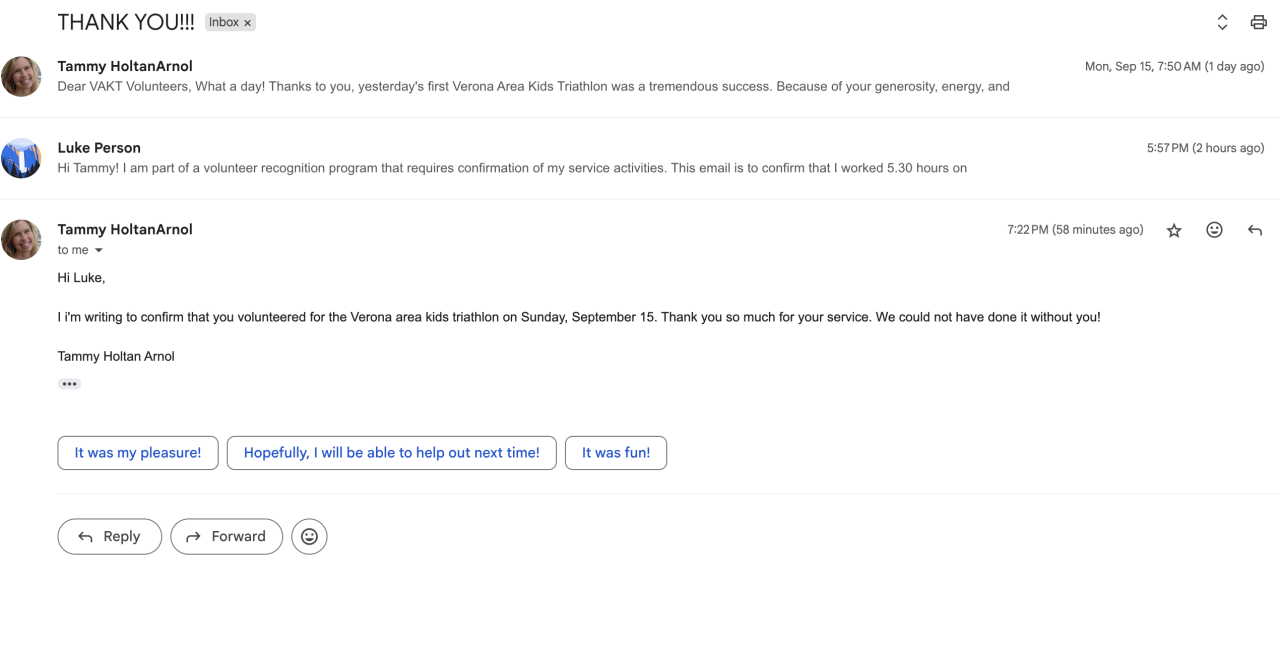The image size is (1280, 655).
Task: Open the 'to me' details dropdown
Action: 98,250
